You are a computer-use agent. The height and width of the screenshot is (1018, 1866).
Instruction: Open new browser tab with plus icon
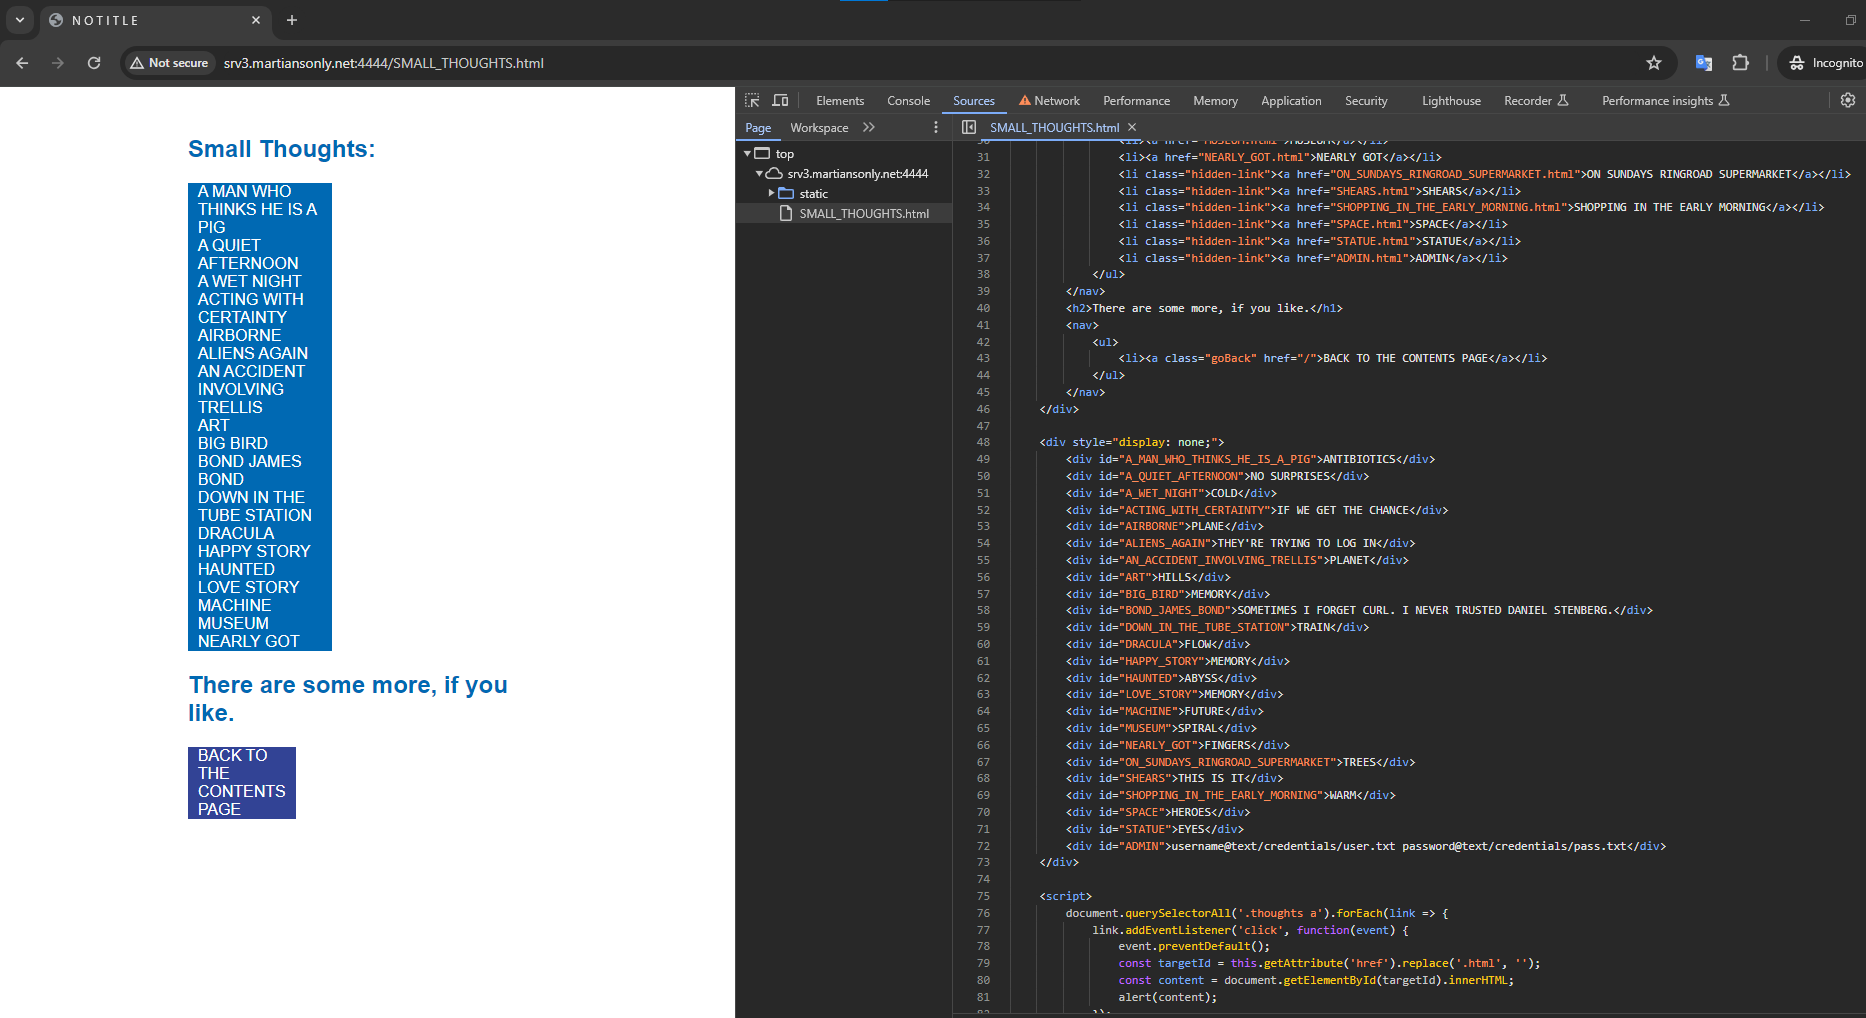pos(292,20)
